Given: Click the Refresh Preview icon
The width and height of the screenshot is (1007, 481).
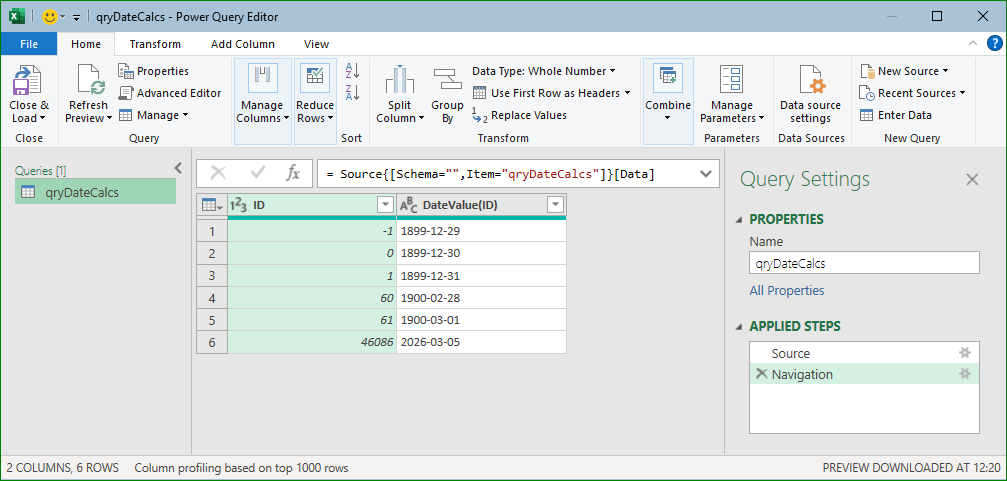Looking at the screenshot, I should (x=89, y=81).
